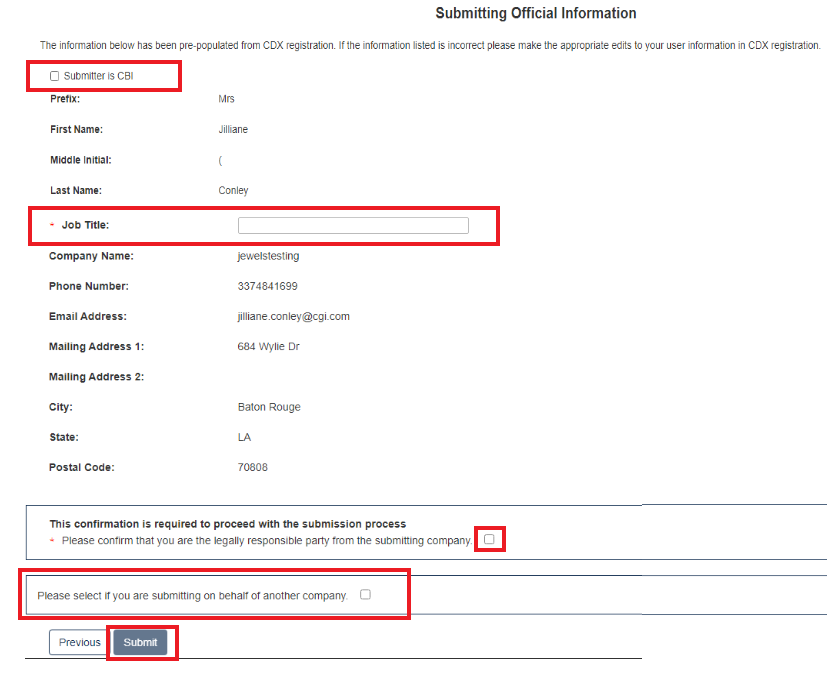Click the Previous button
Viewport: 827px width, 674px height.
click(79, 642)
